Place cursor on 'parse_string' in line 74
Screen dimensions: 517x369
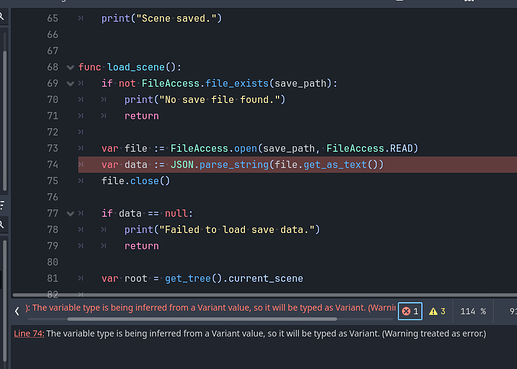[x=234, y=165]
